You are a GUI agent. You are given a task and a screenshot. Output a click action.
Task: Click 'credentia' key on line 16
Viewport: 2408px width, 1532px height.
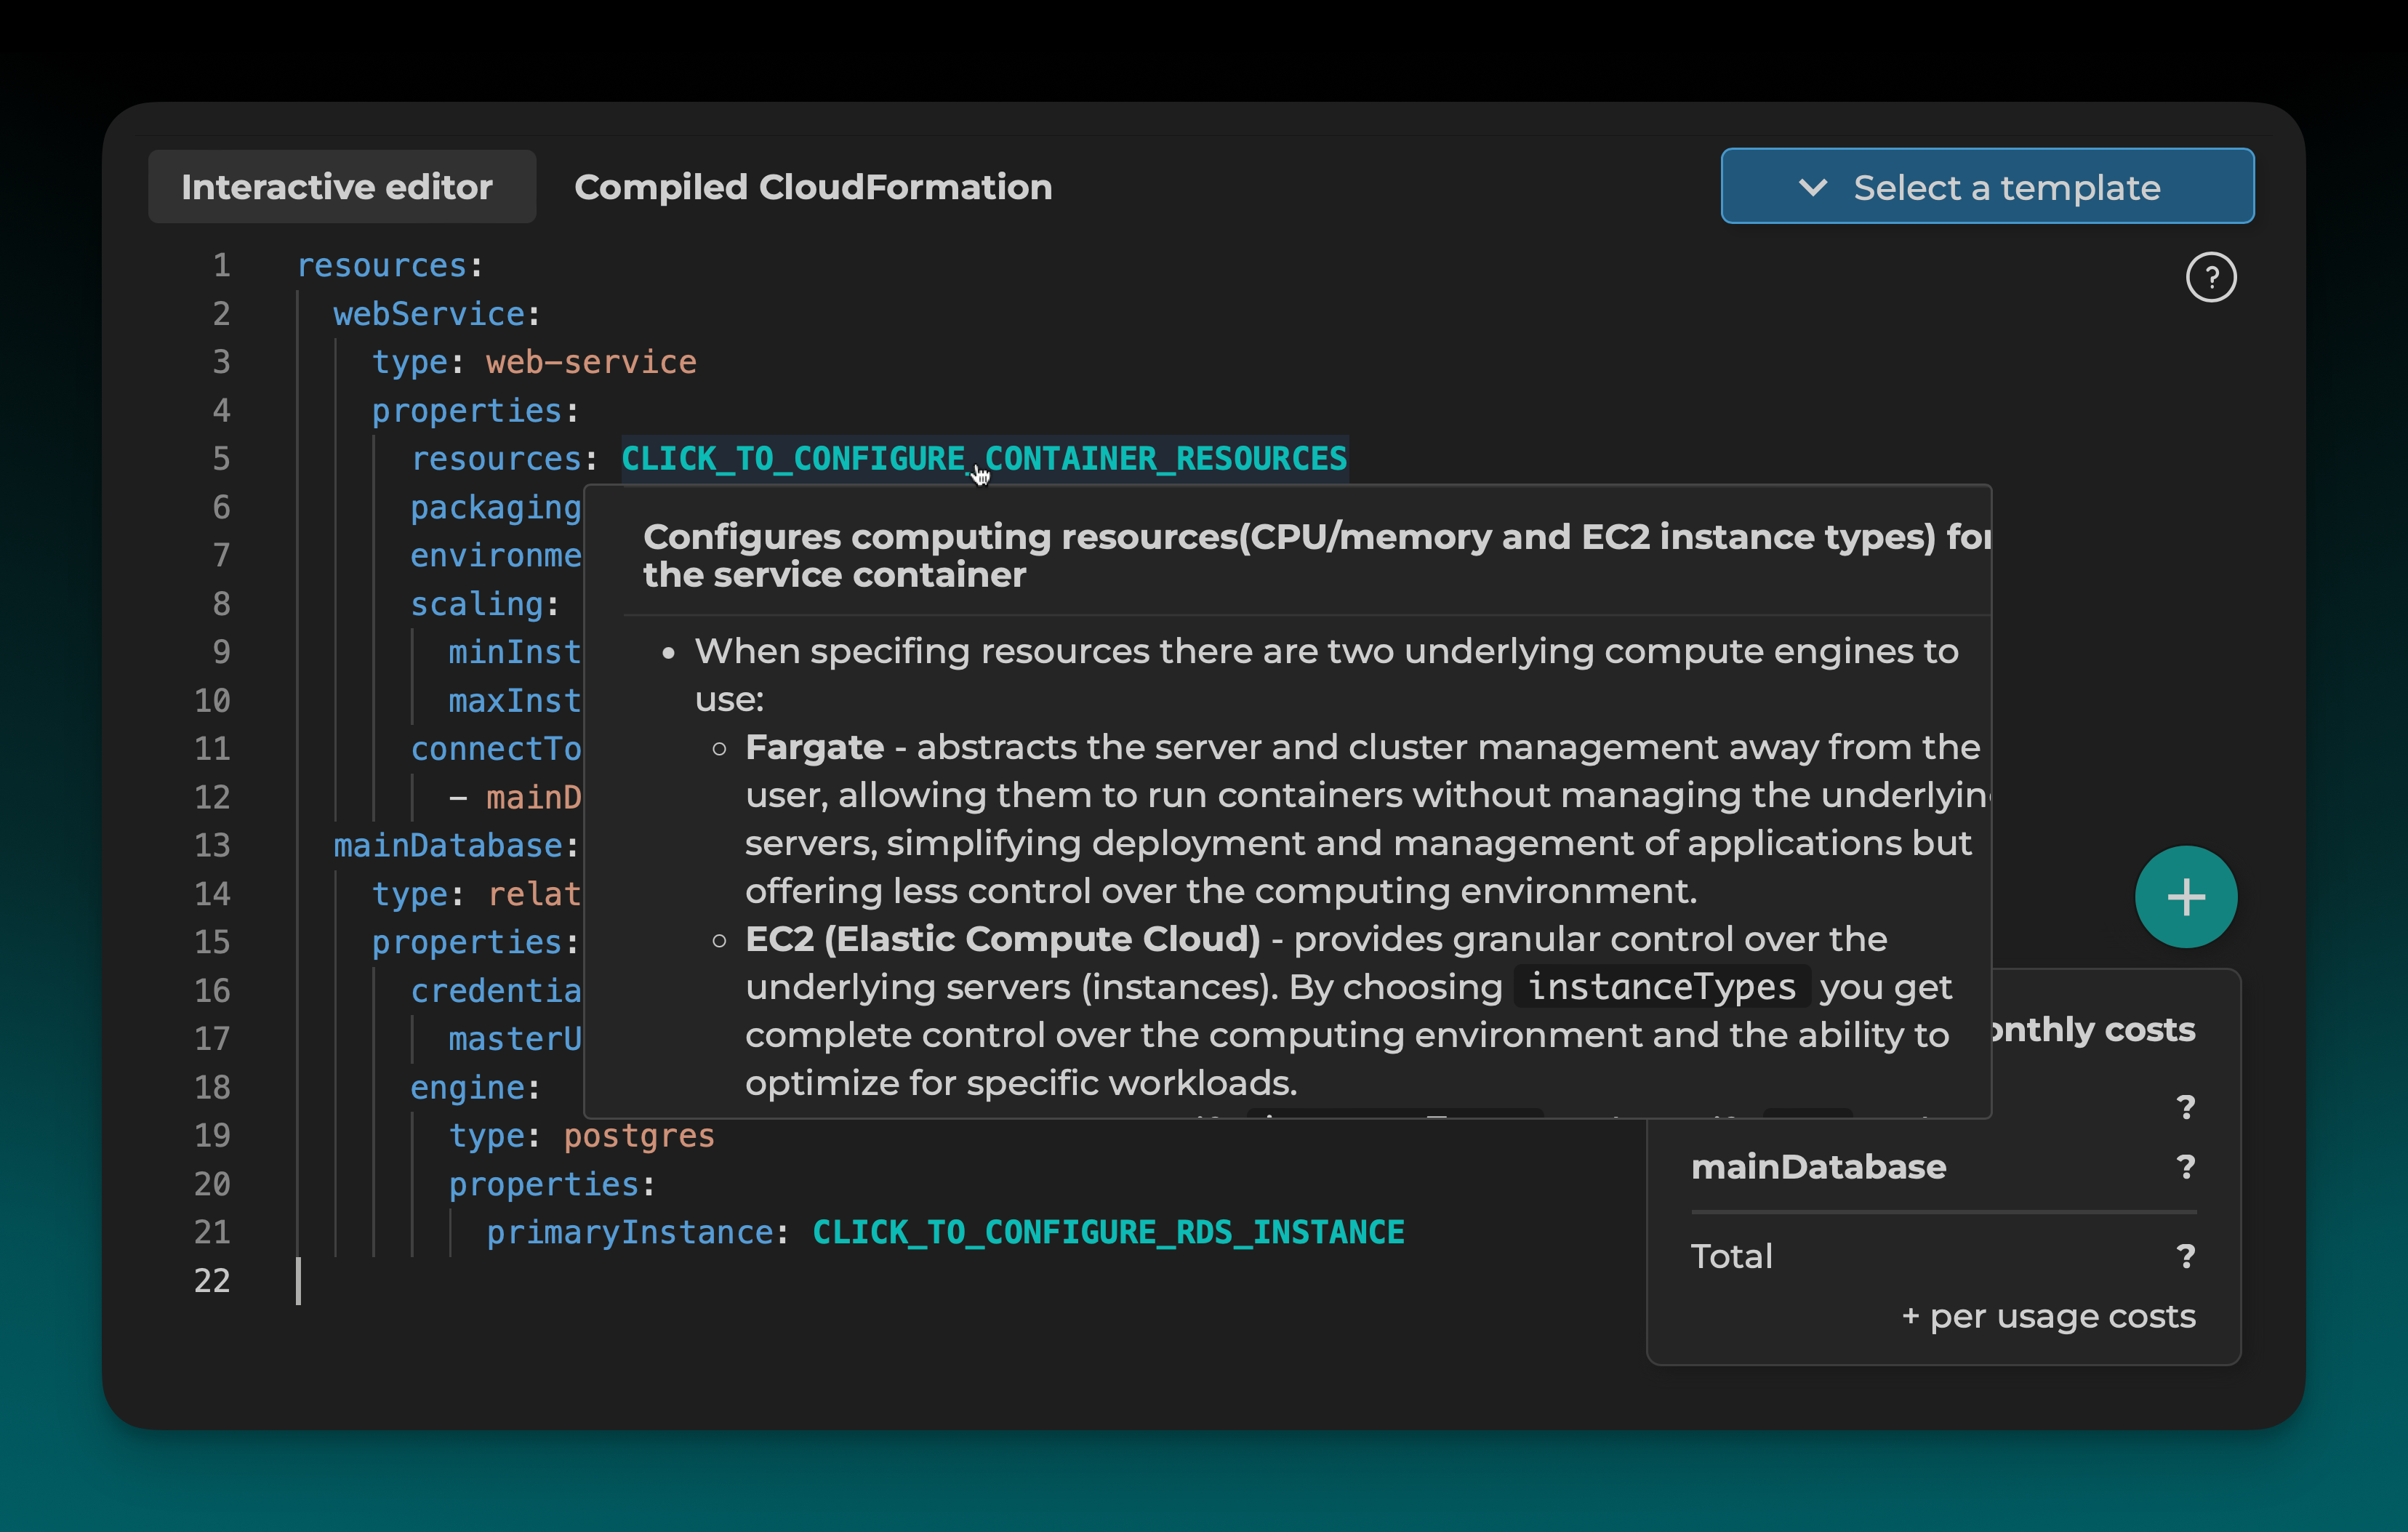click(496, 991)
